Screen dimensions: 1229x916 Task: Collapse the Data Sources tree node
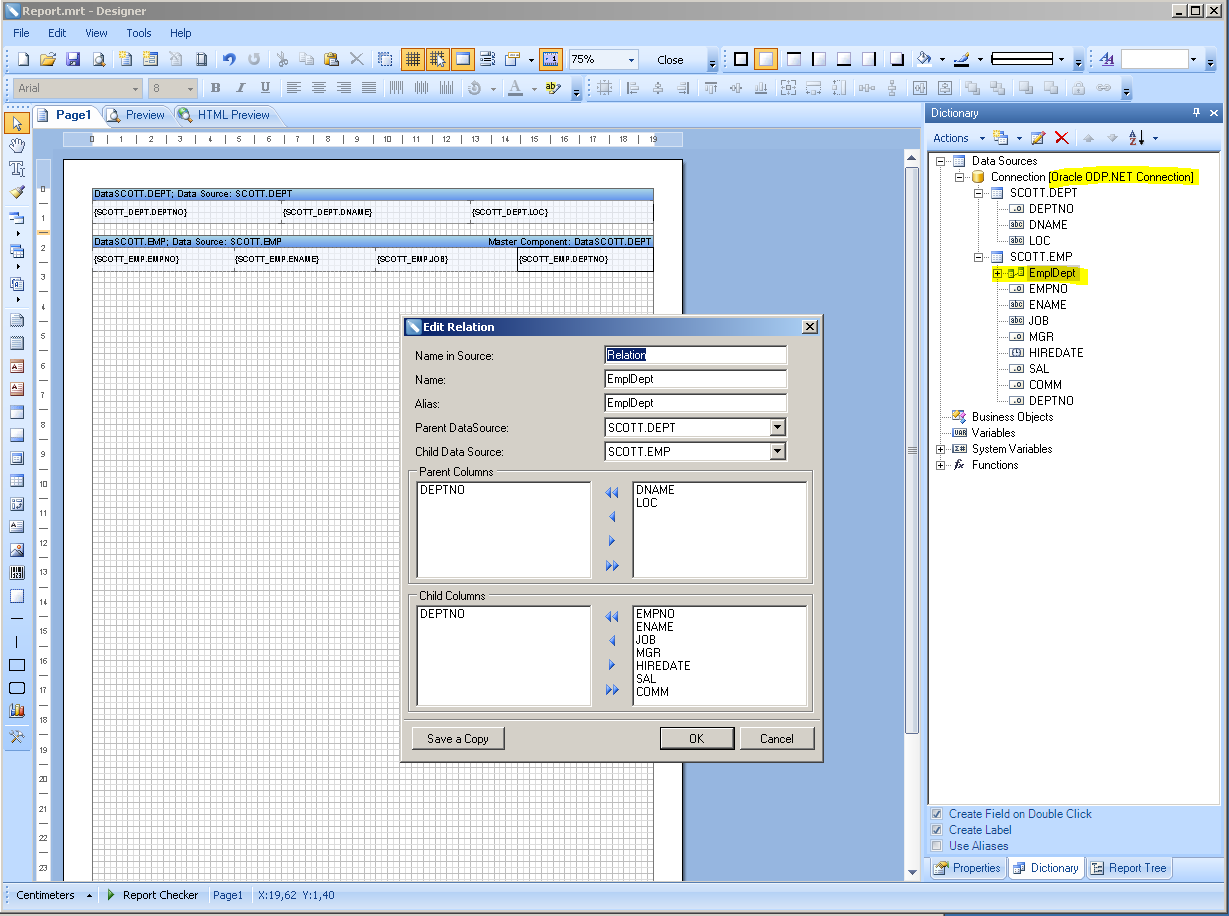coord(940,161)
